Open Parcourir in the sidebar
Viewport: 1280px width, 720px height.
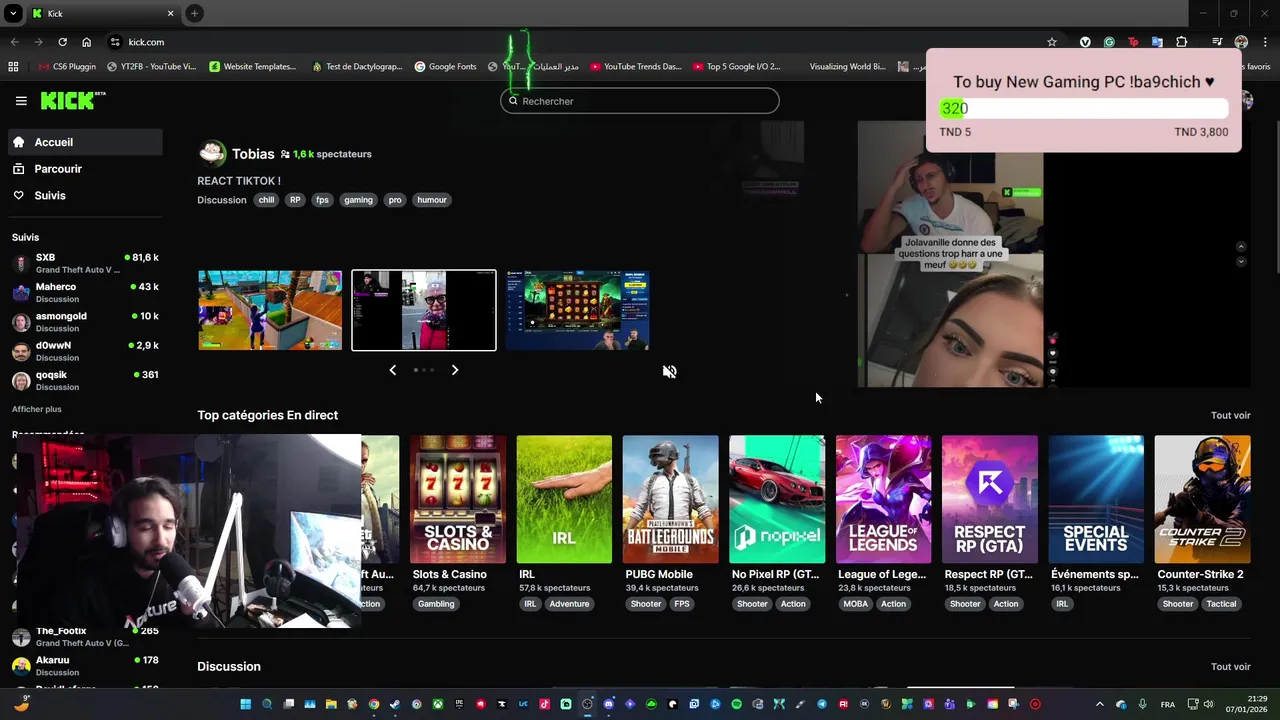tap(85, 169)
